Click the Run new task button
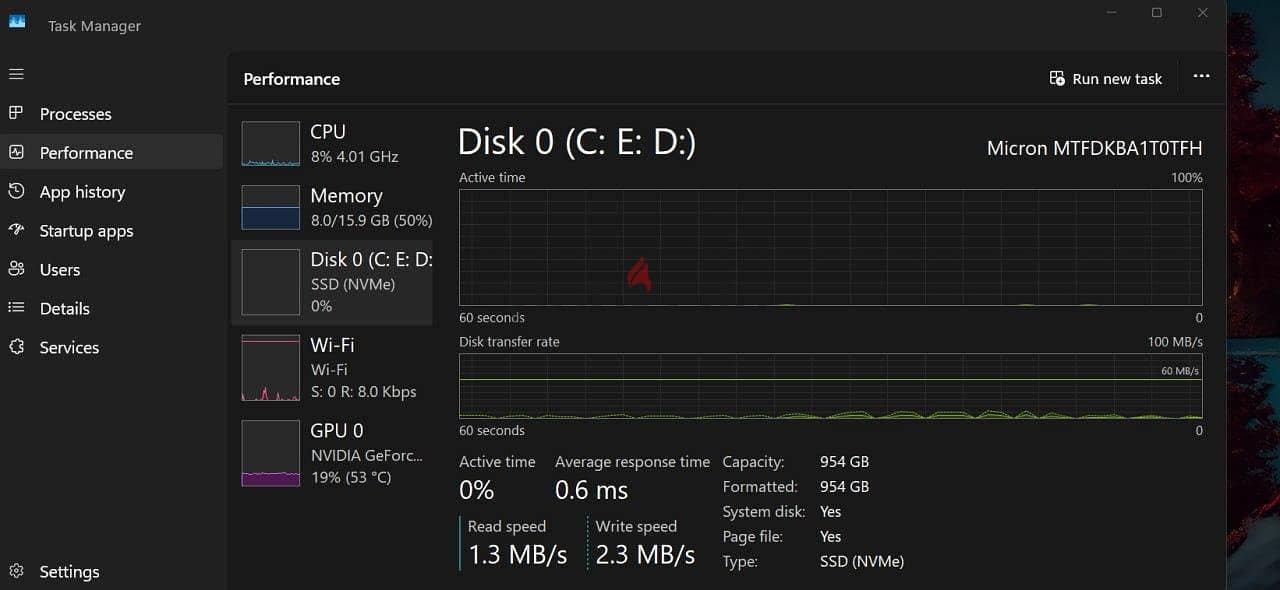The width and height of the screenshot is (1280, 590). coord(1106,78)
